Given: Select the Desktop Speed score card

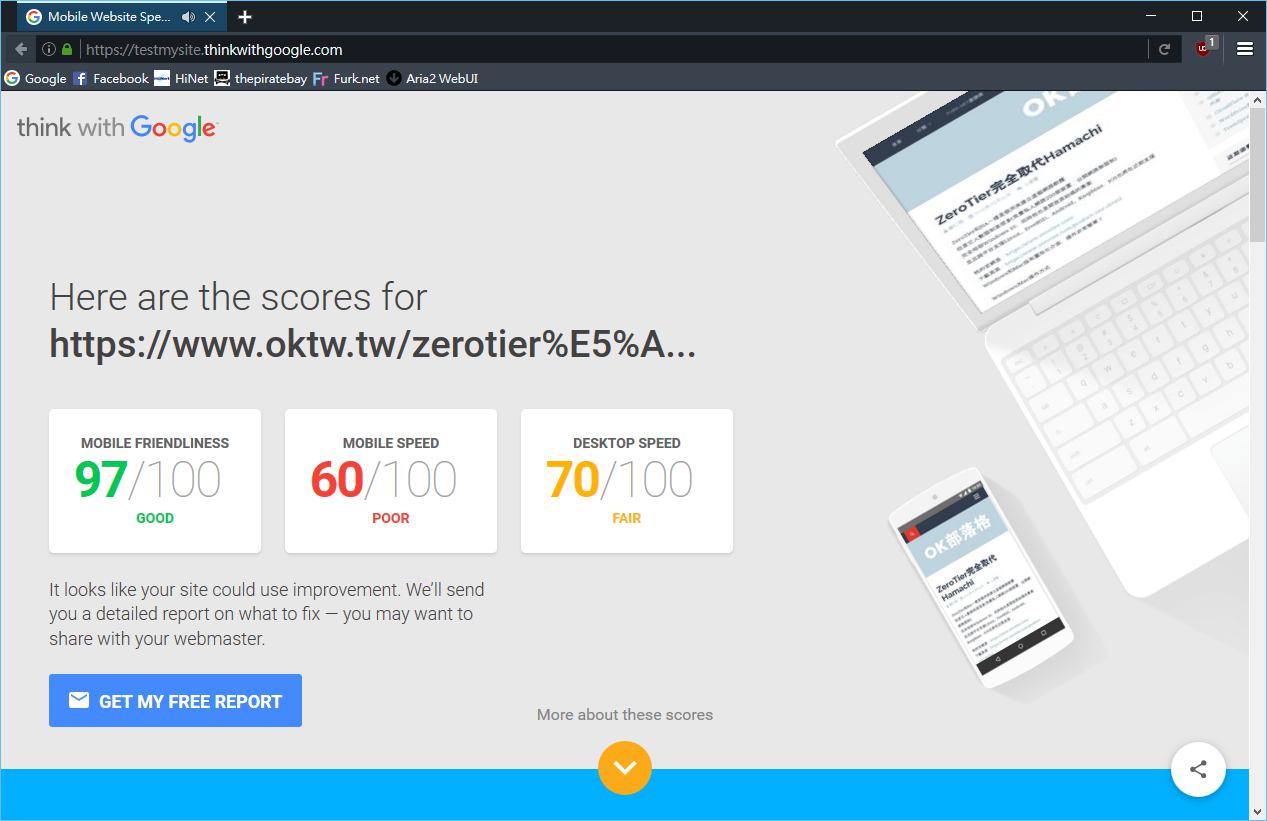Looking at the screenshot, I should click(x=627, y=481).
